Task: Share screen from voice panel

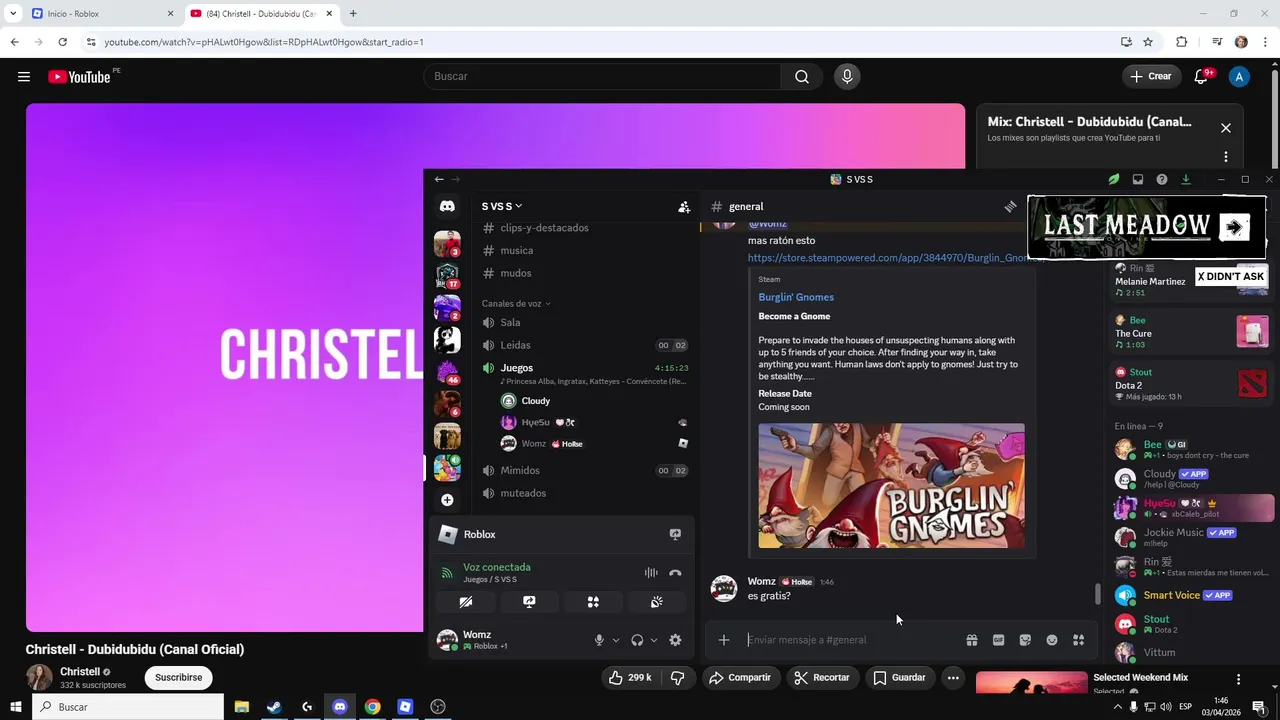Action: pyautogui.click(x=529, y=602)
